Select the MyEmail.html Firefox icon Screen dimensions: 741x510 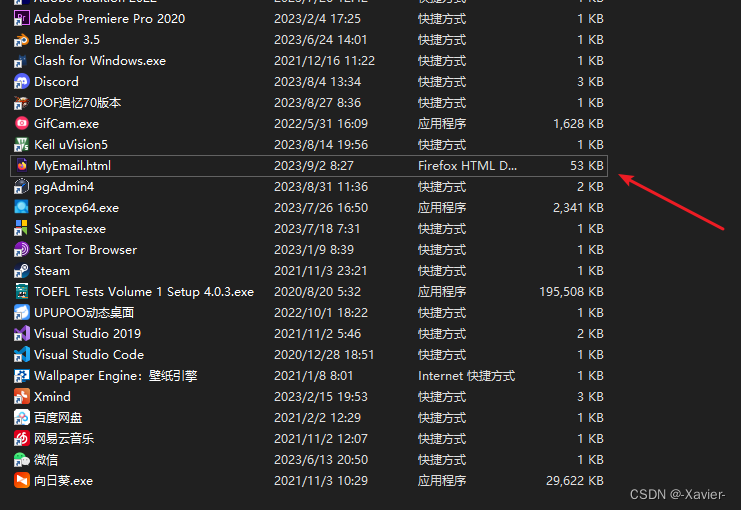[21, 166]
